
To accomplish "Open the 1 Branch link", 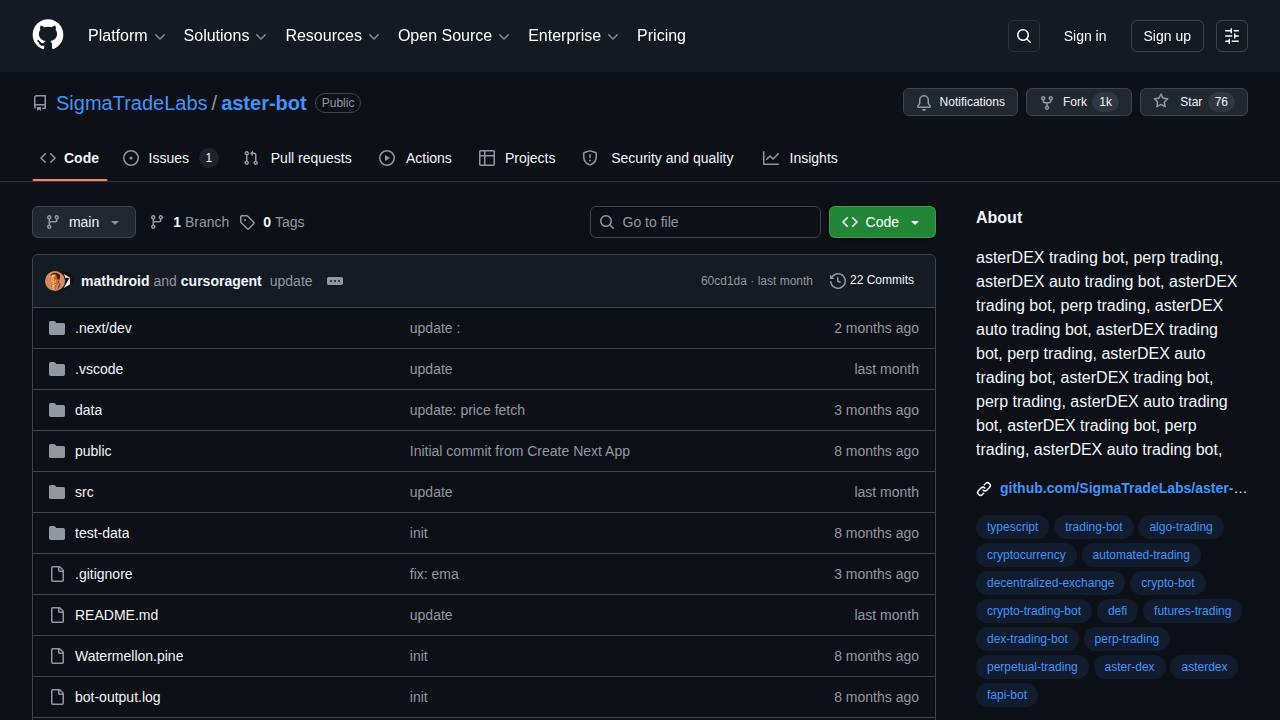I will click(x=190, y=222).
